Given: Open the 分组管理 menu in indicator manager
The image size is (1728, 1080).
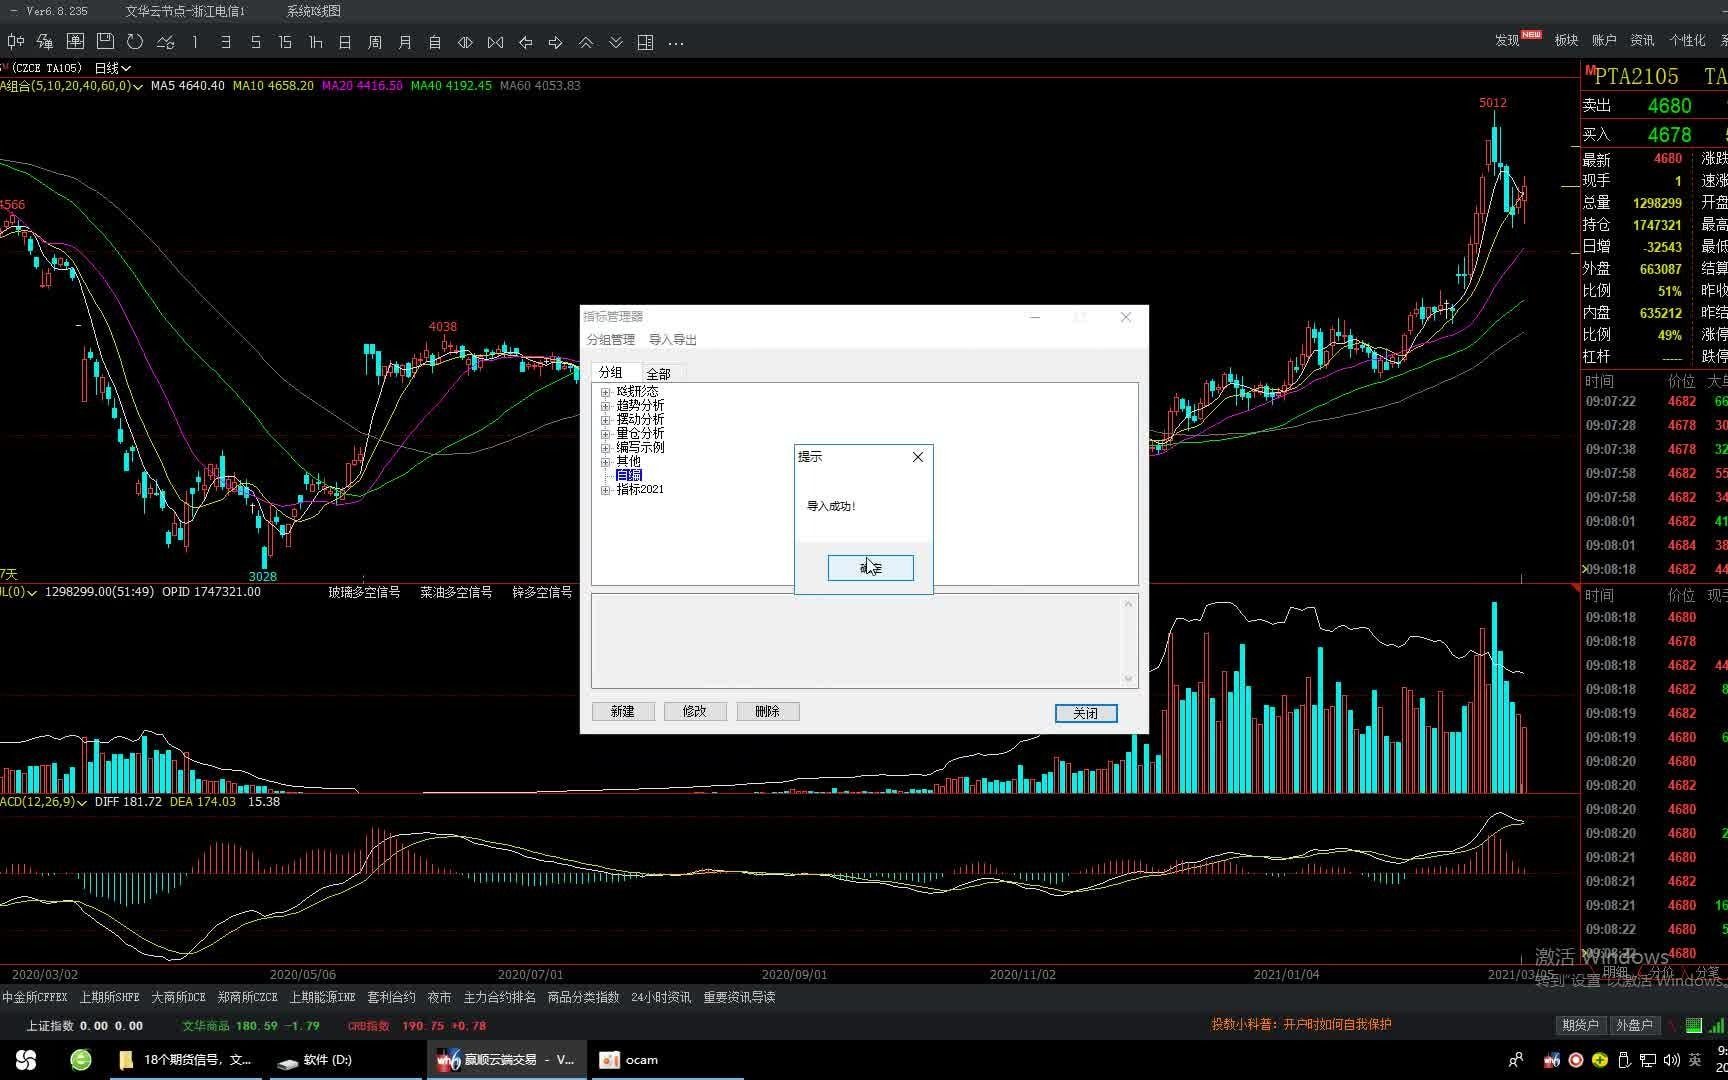Looking at the screenshot, I should click(x=610, y=340).
